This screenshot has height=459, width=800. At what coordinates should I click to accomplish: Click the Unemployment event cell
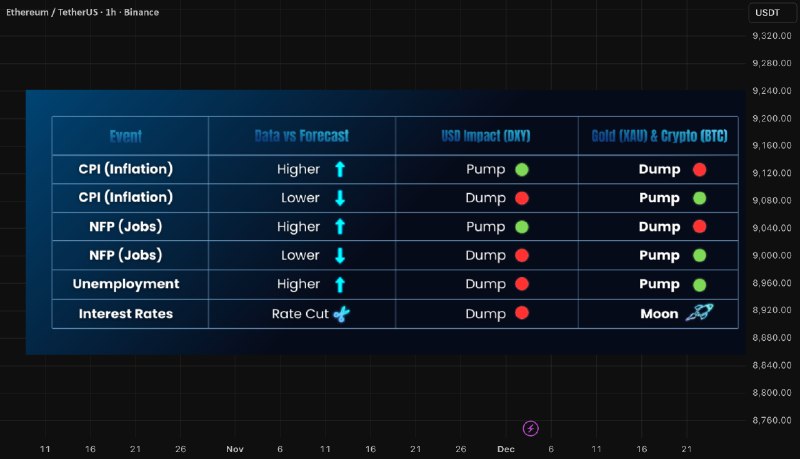pos(126,285)
